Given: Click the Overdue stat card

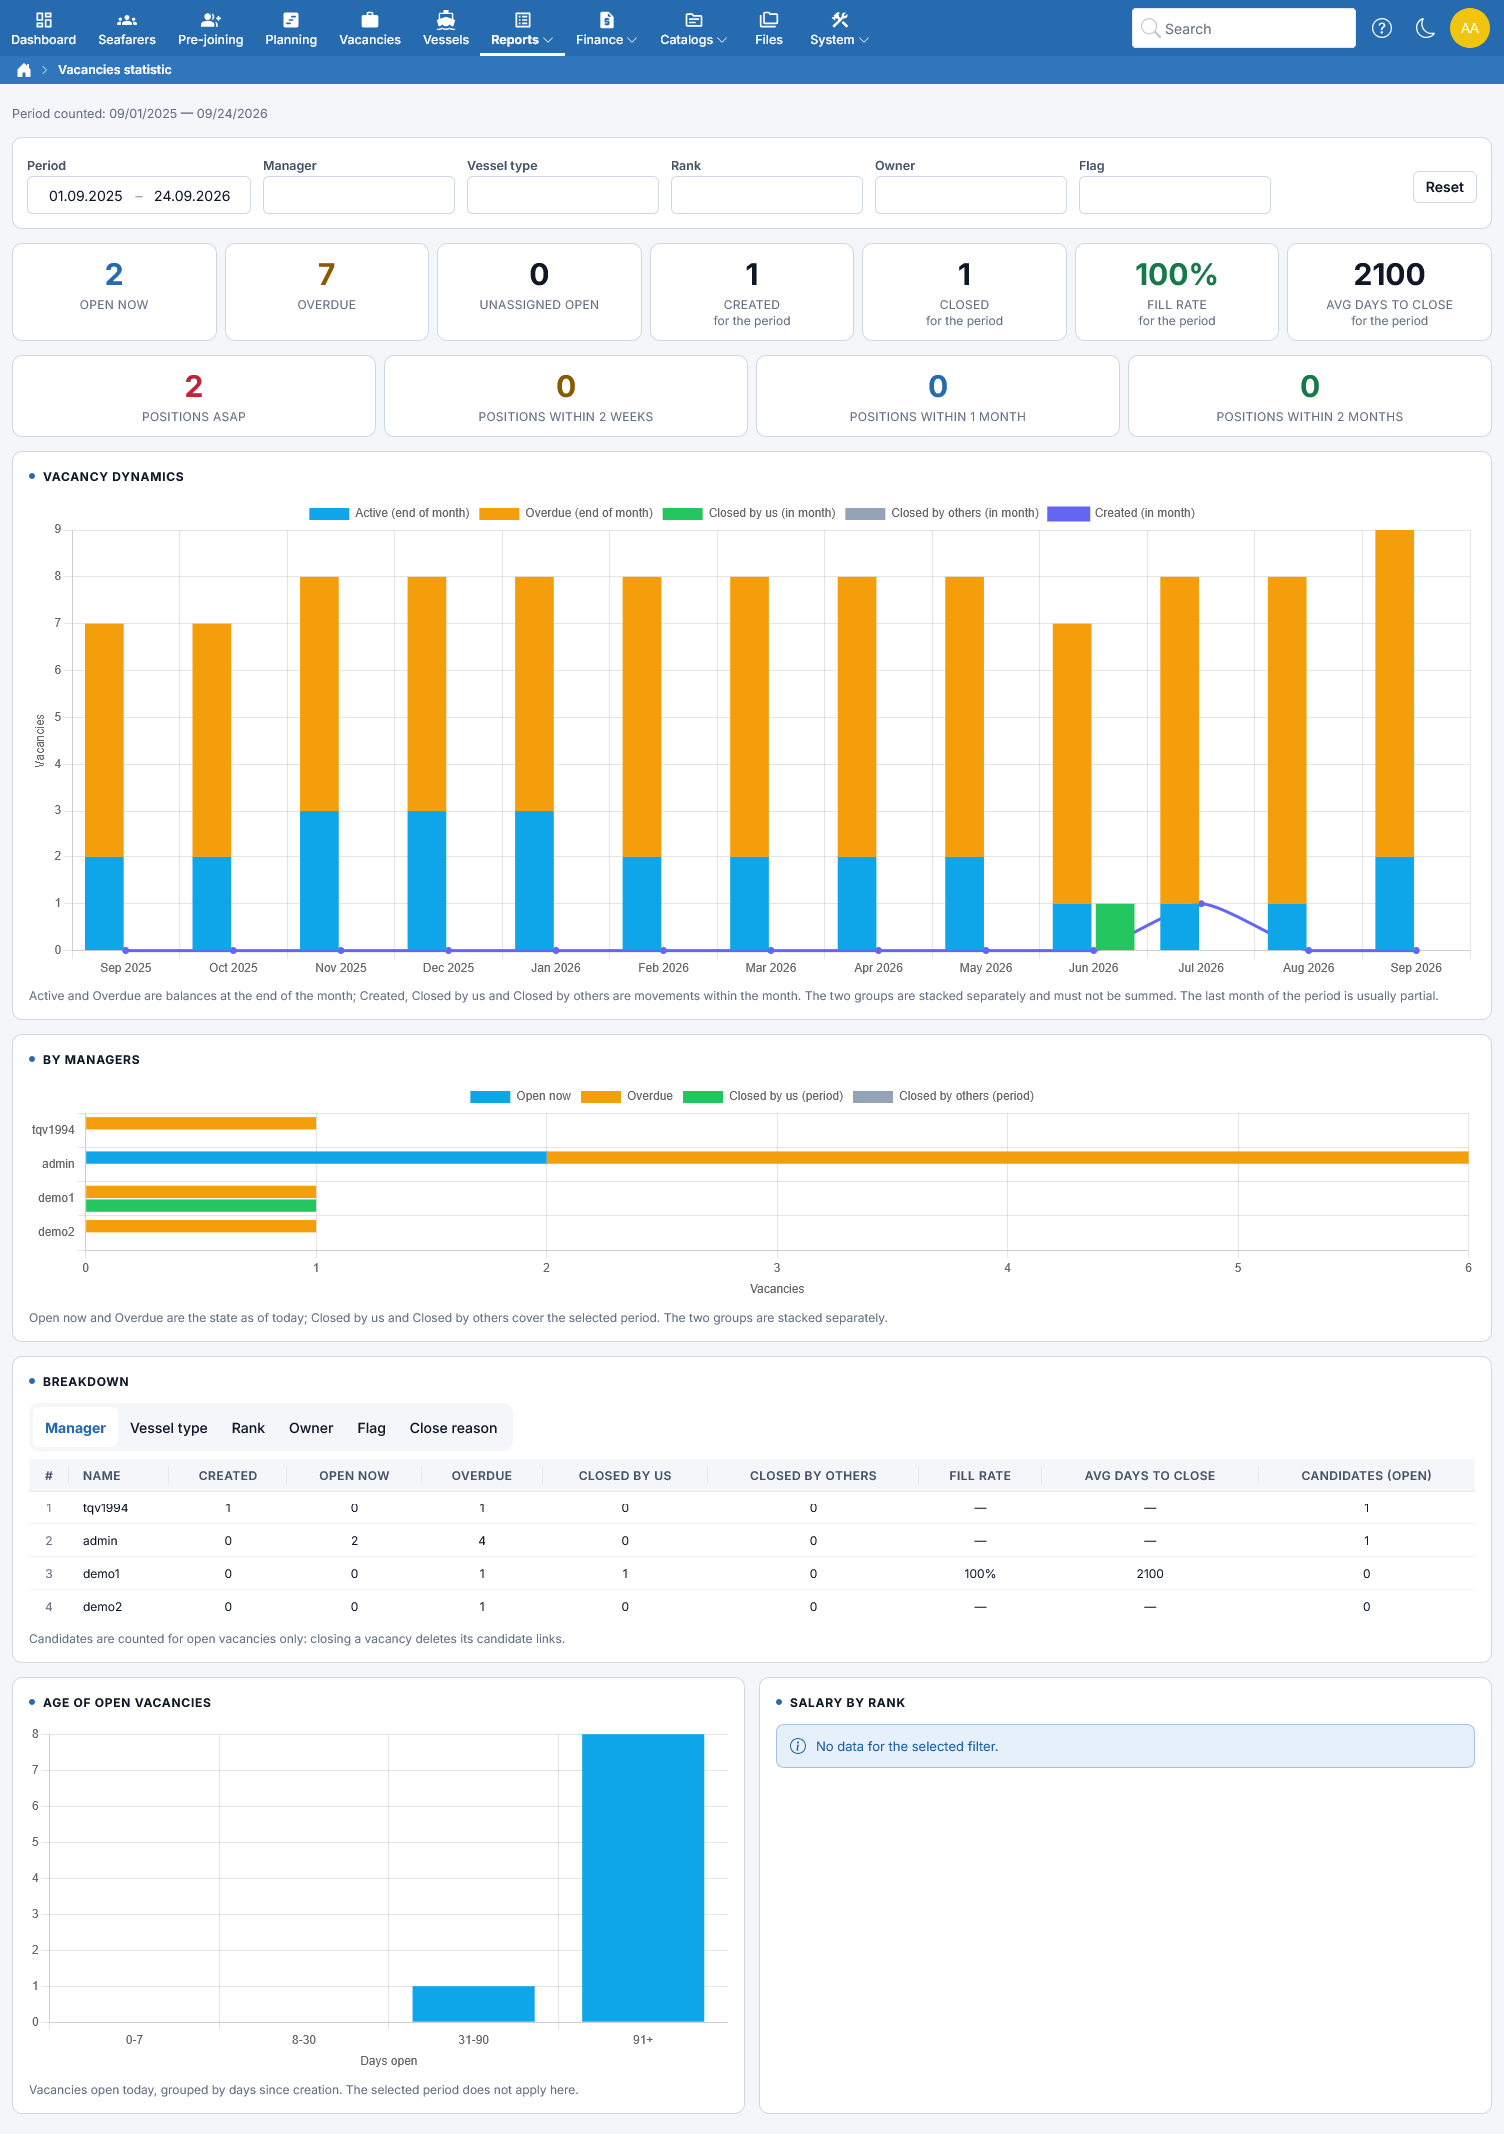Looking at the screenshot, I should point(327,292).
